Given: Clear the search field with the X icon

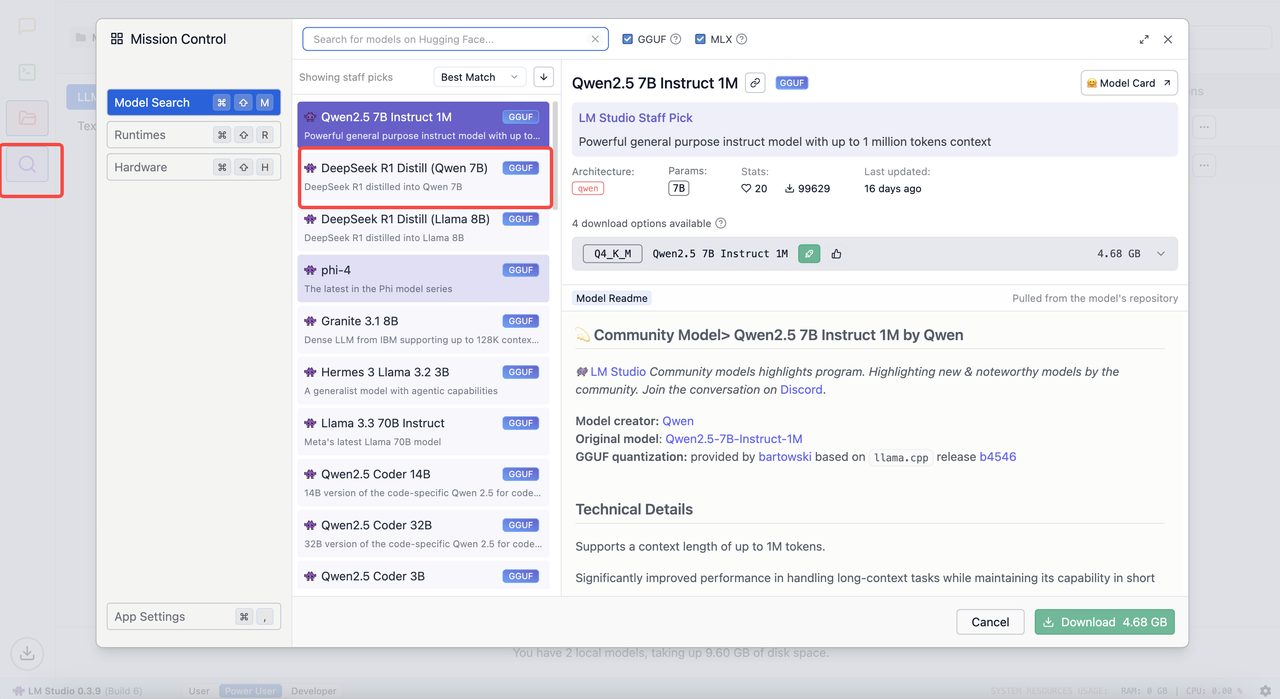Looking at the screenshot, I should (595, 40).
